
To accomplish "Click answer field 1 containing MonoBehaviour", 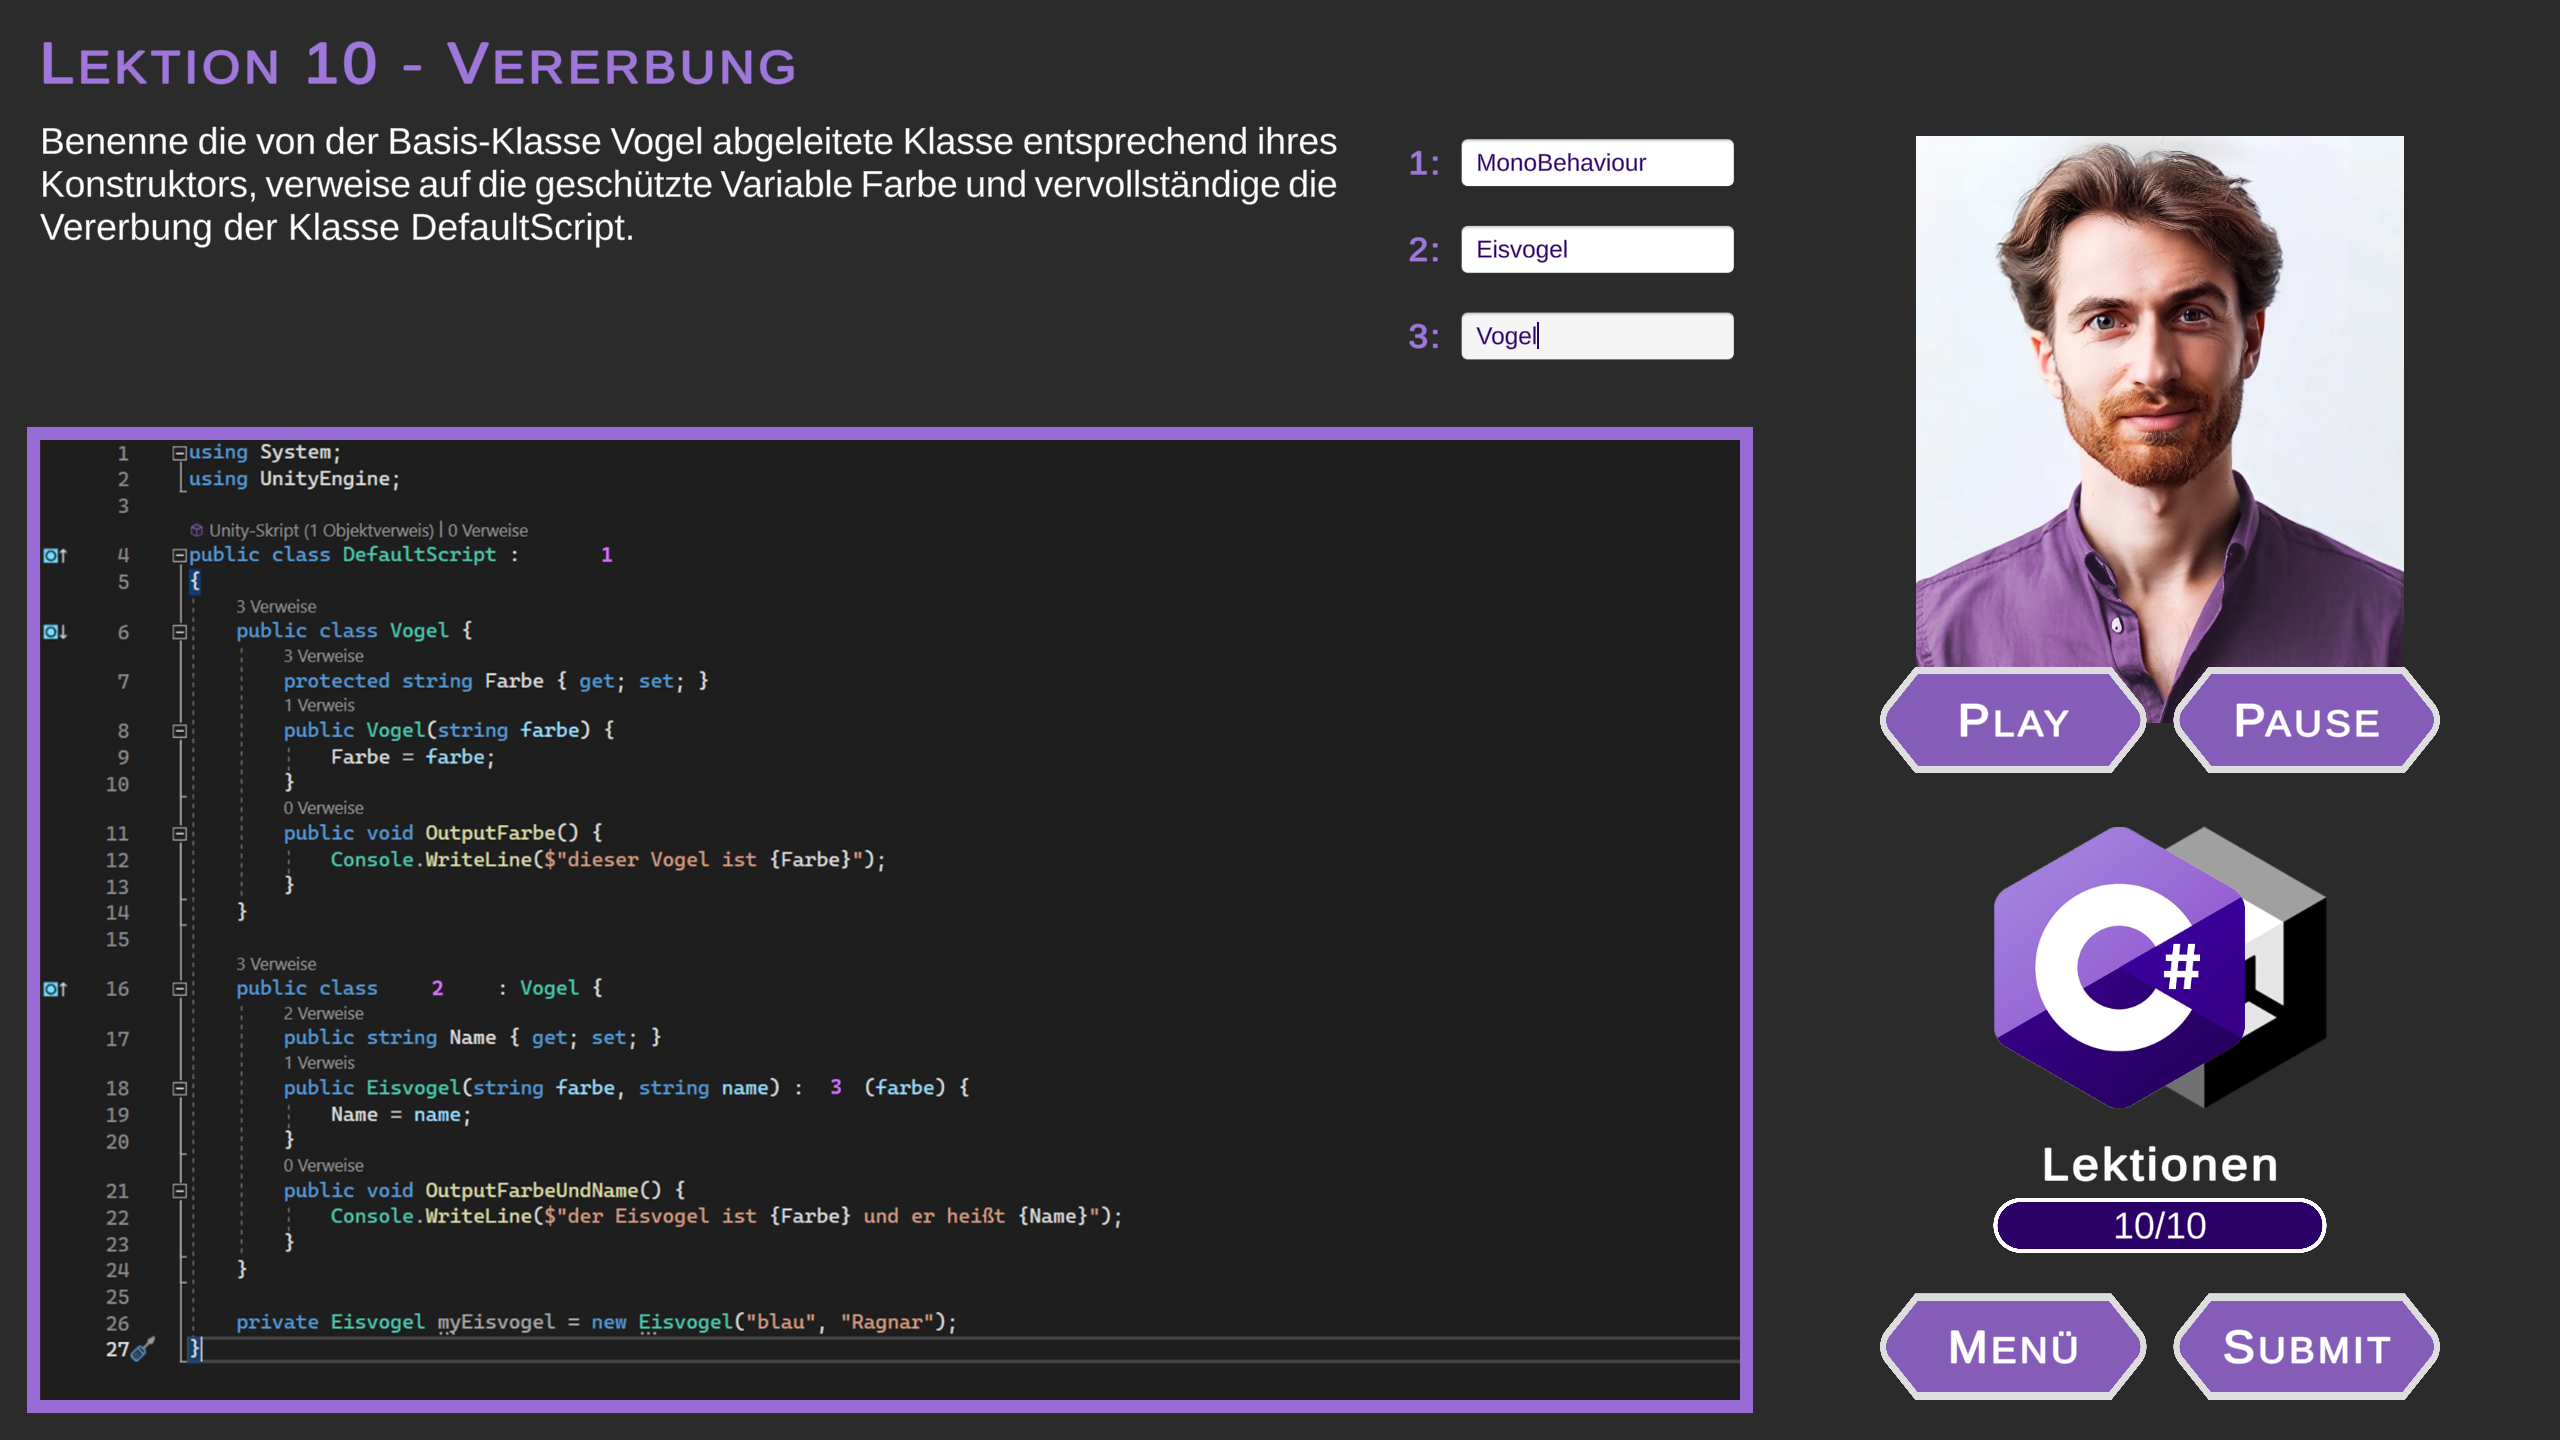I will click(x=1597, y=163).
